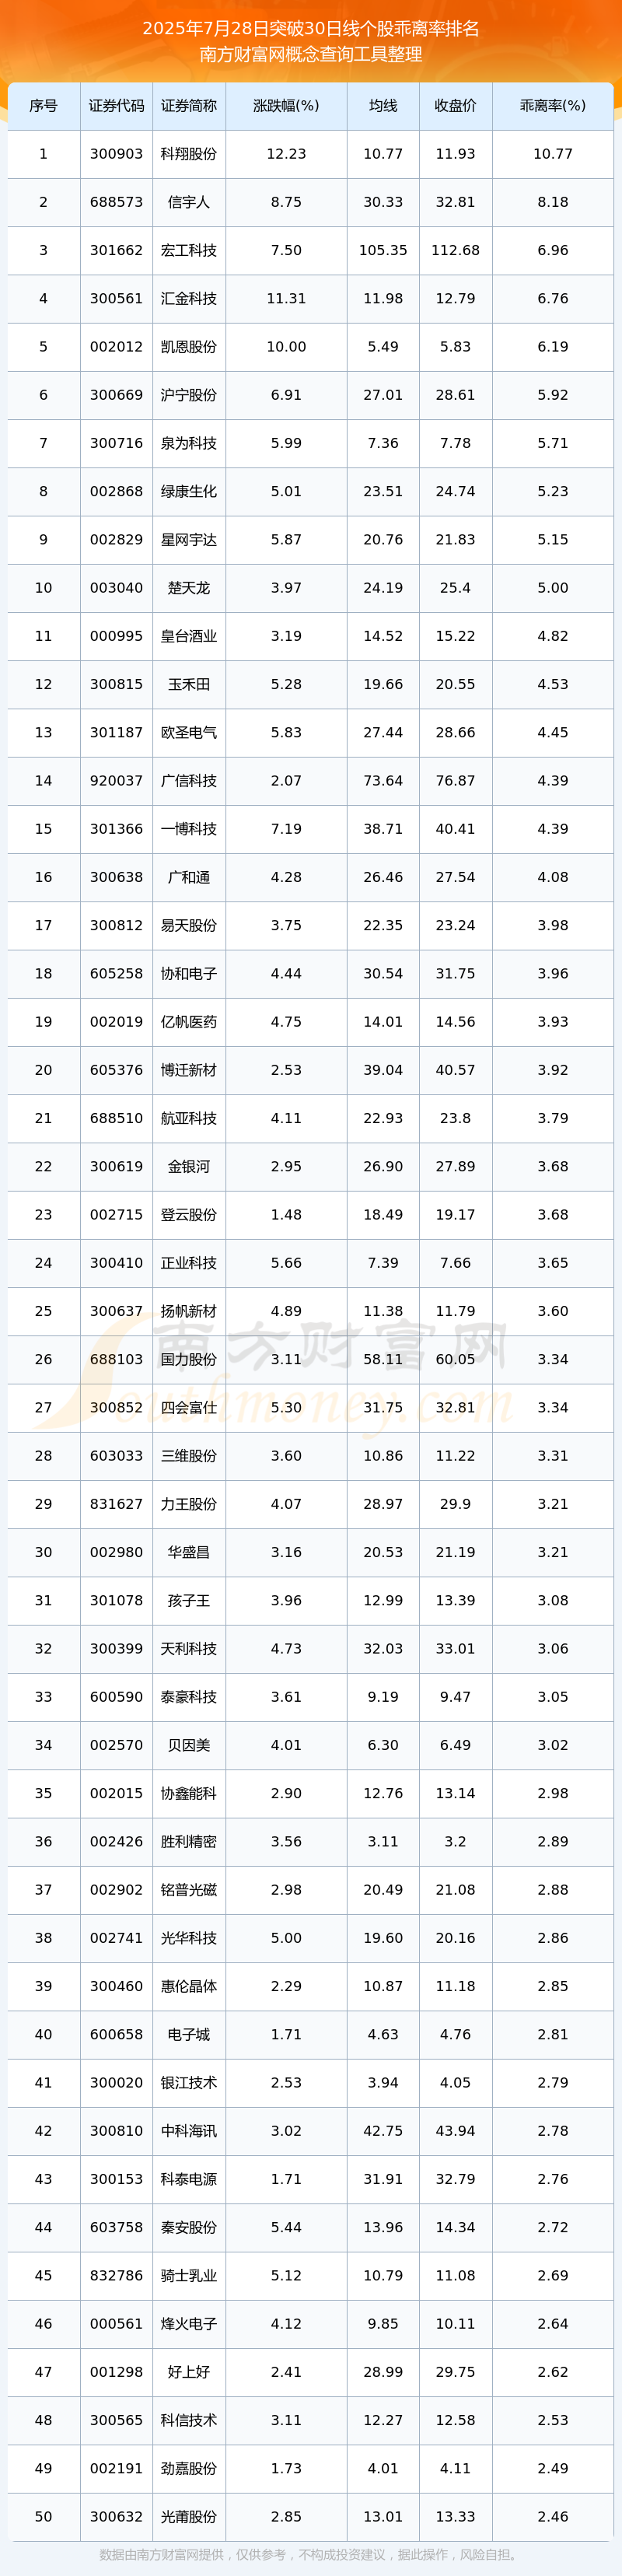
Task: Select stock name 光华科技
Action: 189,1939
